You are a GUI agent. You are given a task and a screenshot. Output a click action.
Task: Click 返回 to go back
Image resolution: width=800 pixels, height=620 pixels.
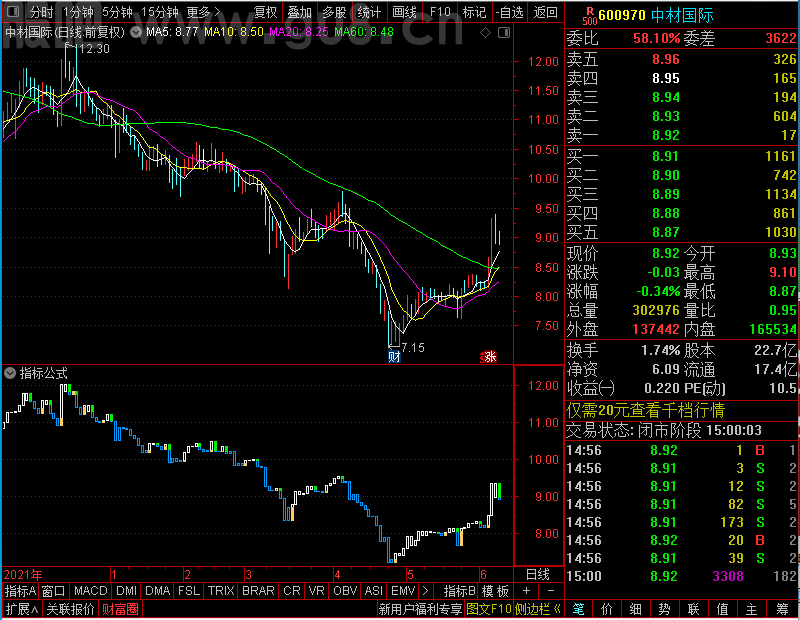pyautogui.click(x=545, y=12)
